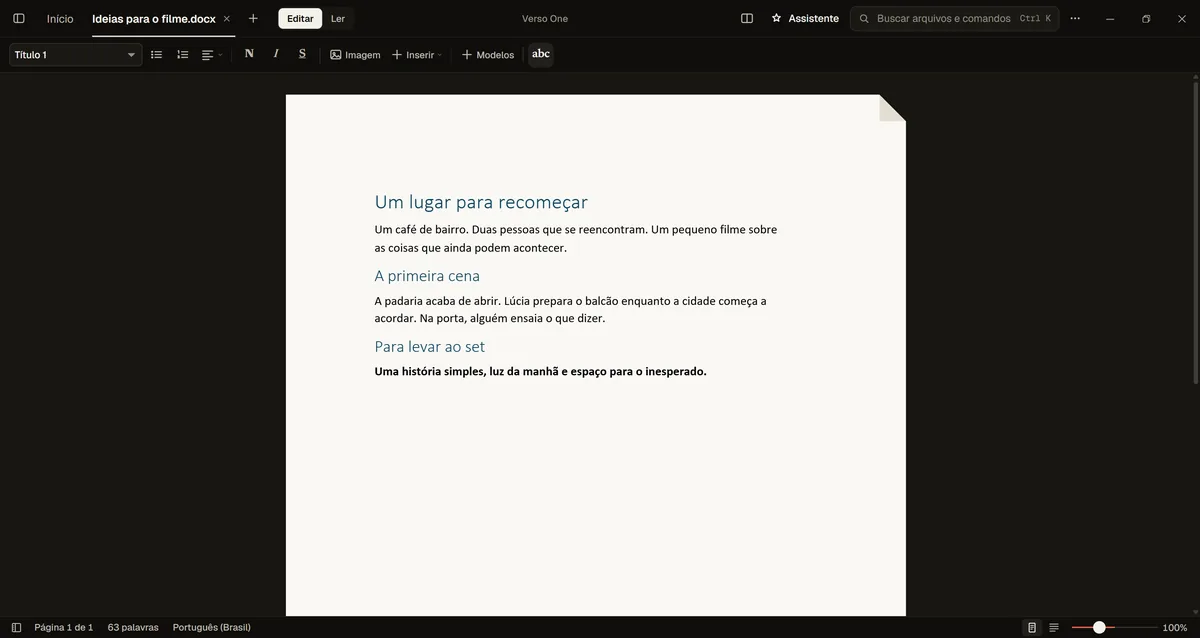This screenshot has width=1200, height=638.
Task: Close the Ideias para o filme.docx tab
Action: click(227, 18)
